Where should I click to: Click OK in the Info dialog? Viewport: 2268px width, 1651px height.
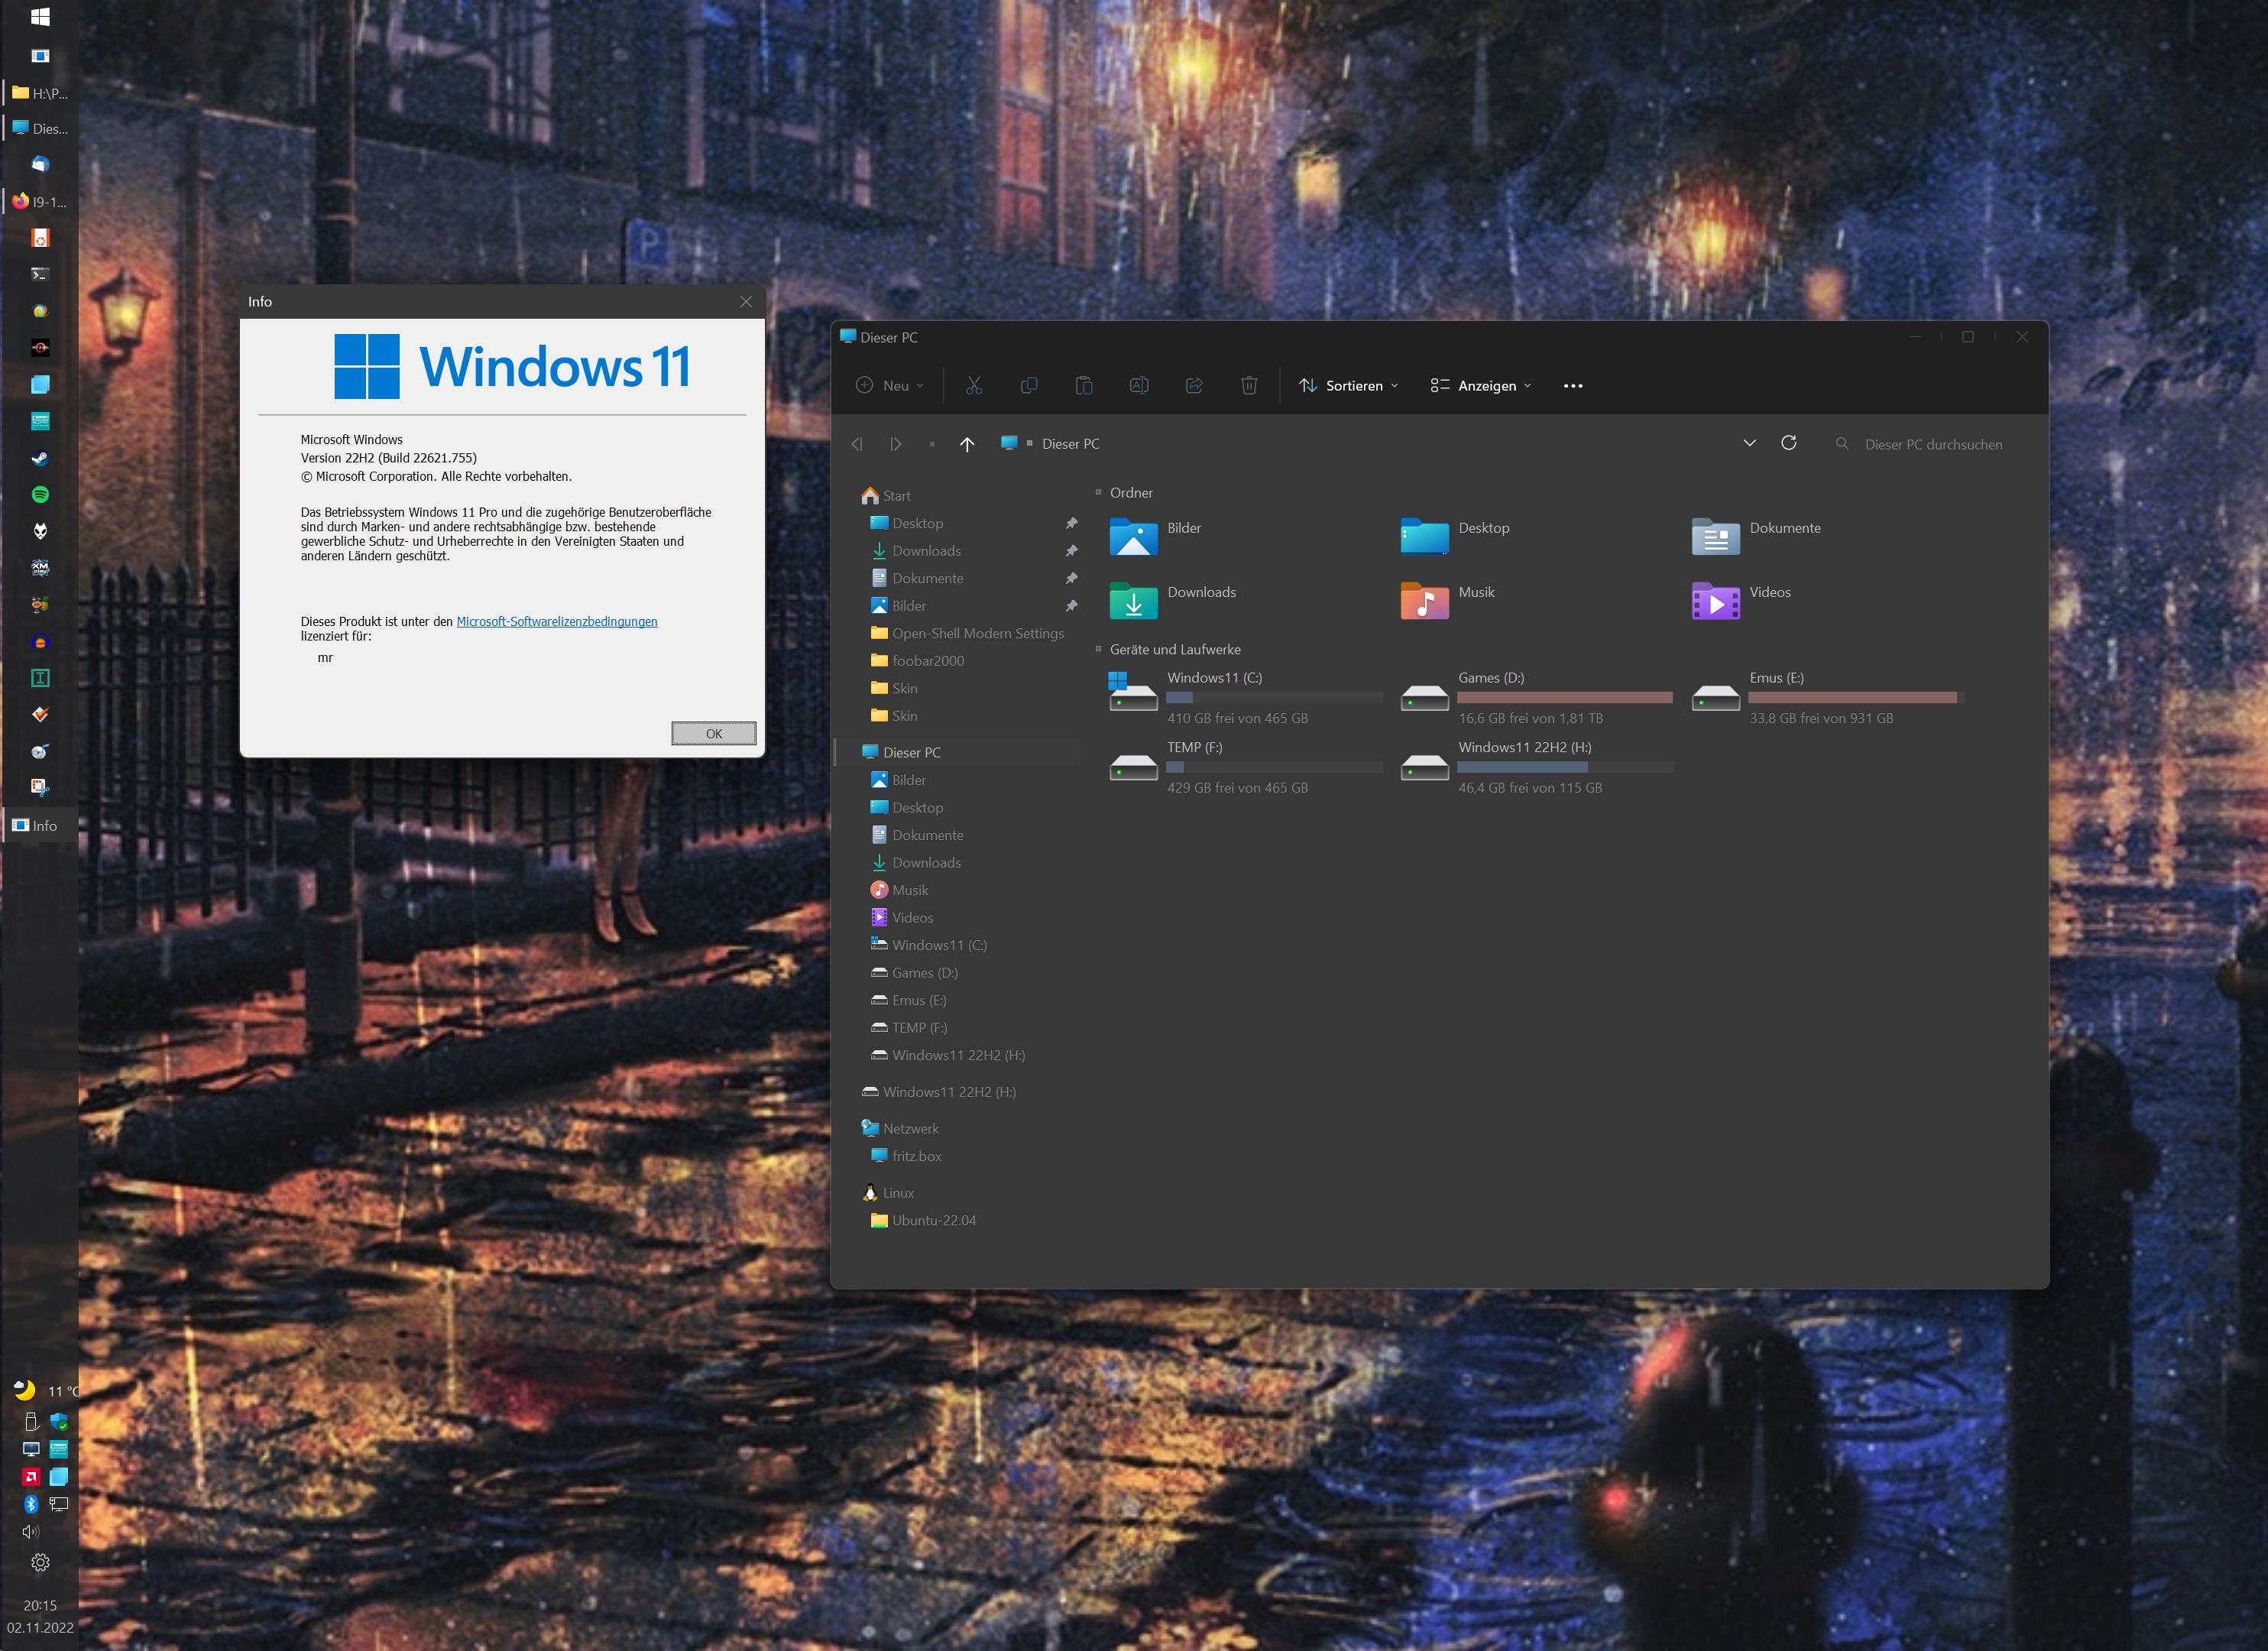point(713,734)
